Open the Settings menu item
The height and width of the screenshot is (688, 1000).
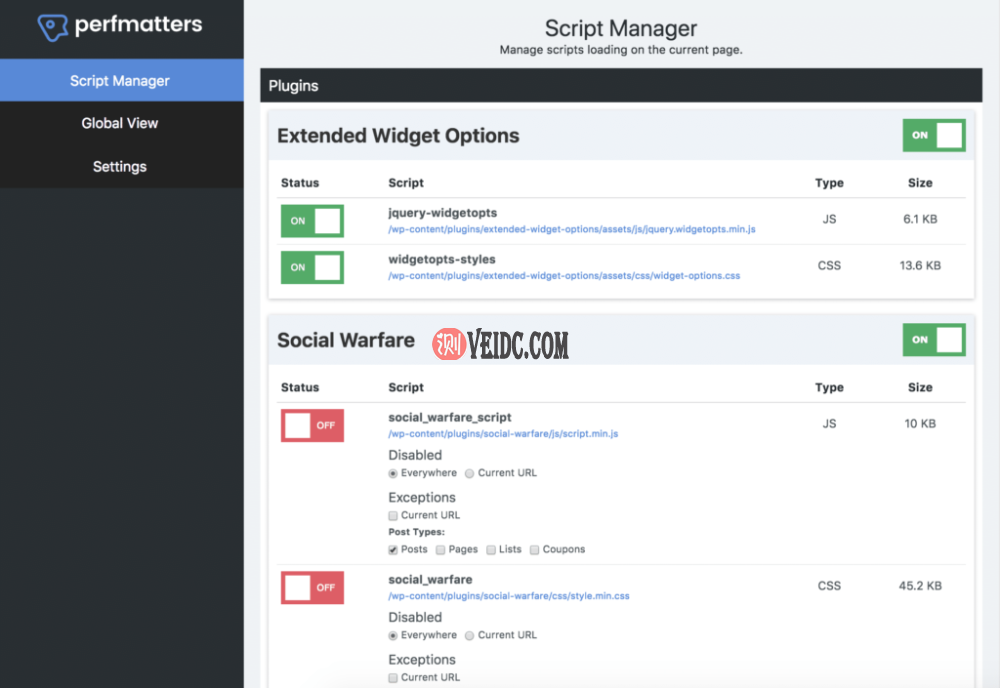120,166
